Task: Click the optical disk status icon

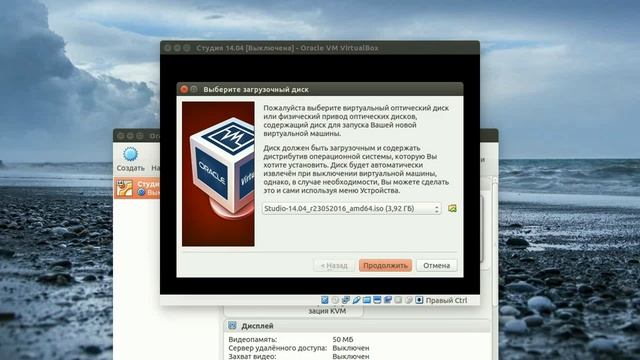Action: (335, 300)
